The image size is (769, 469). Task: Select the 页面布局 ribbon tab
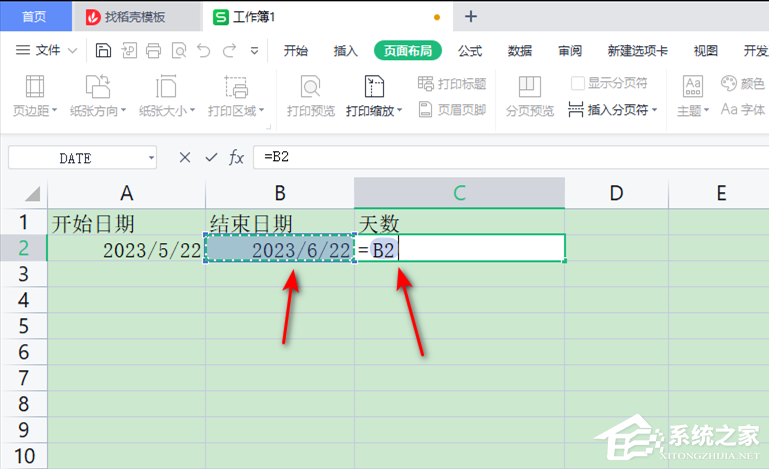tap(408, 51)
